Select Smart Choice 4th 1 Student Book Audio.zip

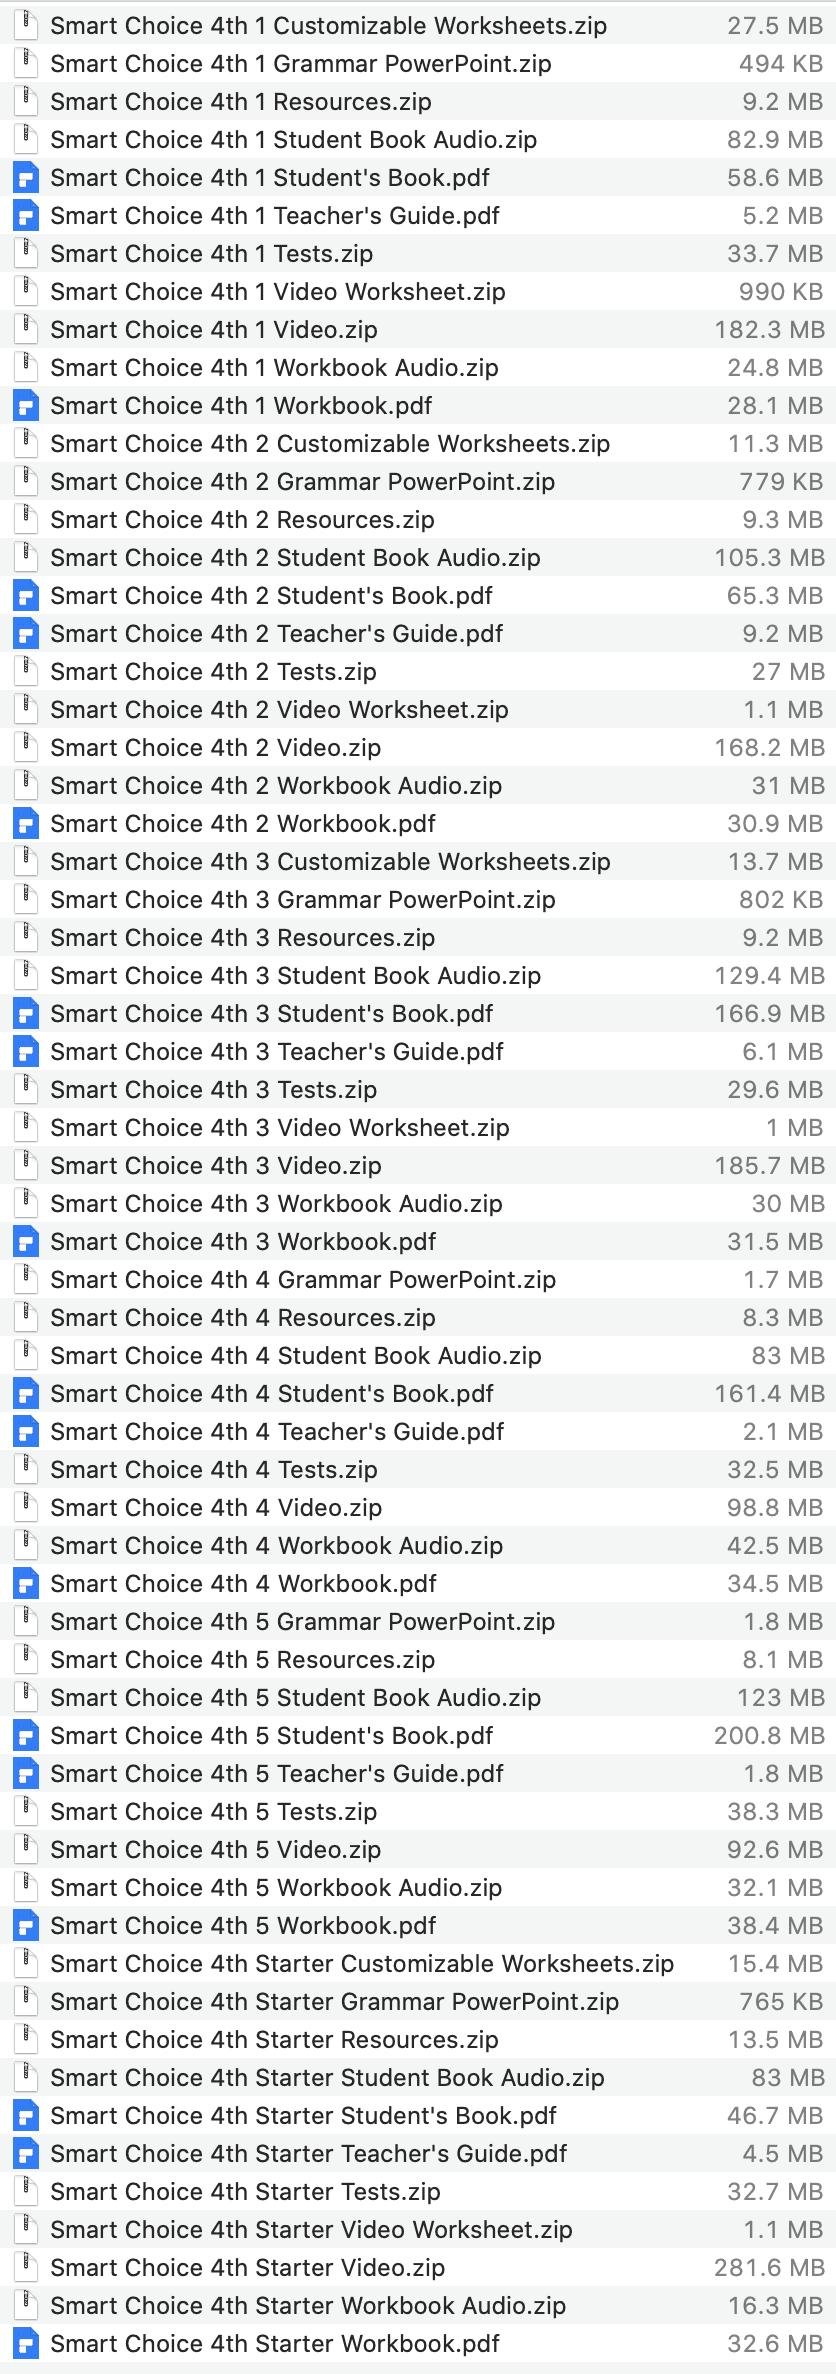(x=294, y=140)
